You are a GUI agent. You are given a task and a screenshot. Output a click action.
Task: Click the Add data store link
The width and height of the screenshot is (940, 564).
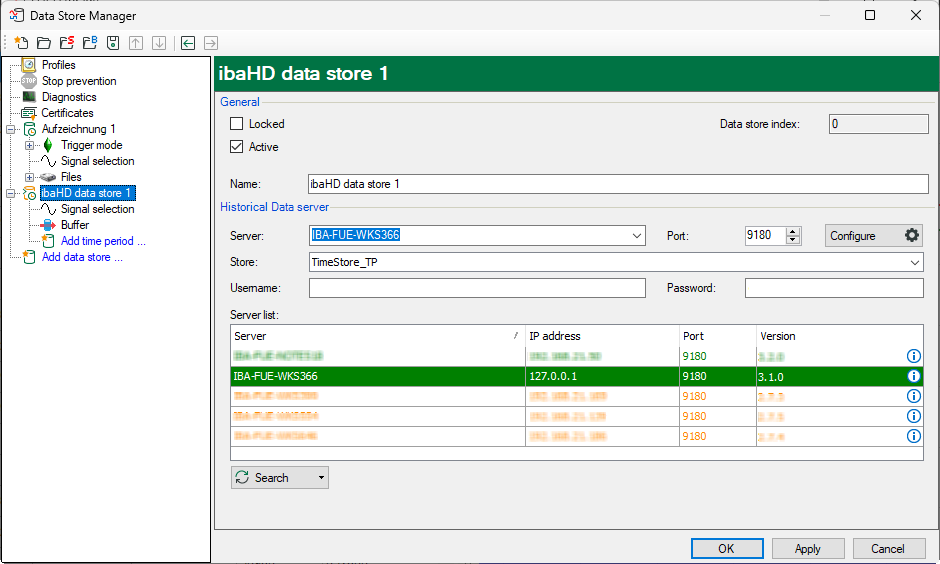point(82,257)
